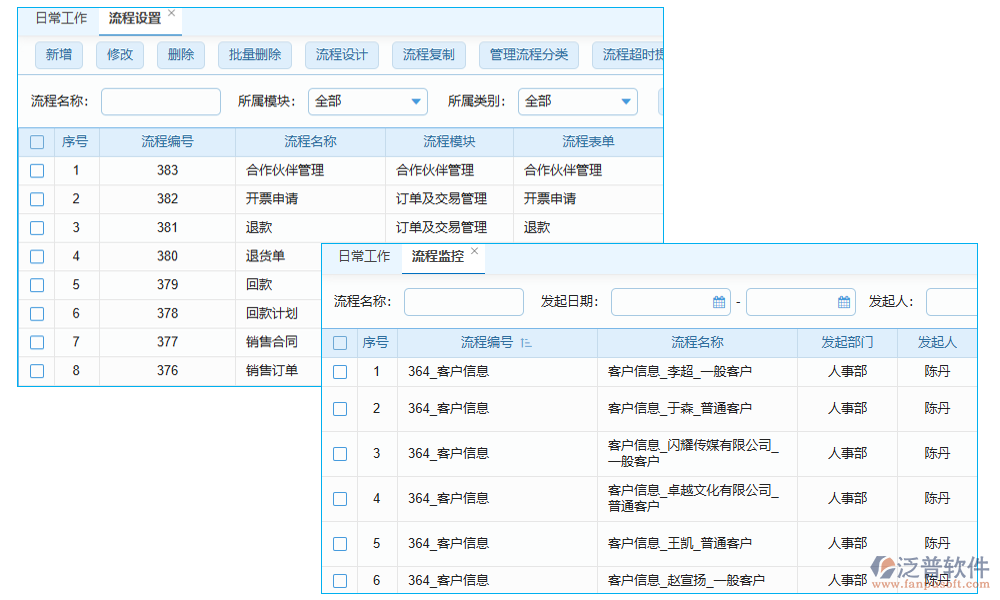Click the 流程名称 input field in 流程监控

click(463, 301)
